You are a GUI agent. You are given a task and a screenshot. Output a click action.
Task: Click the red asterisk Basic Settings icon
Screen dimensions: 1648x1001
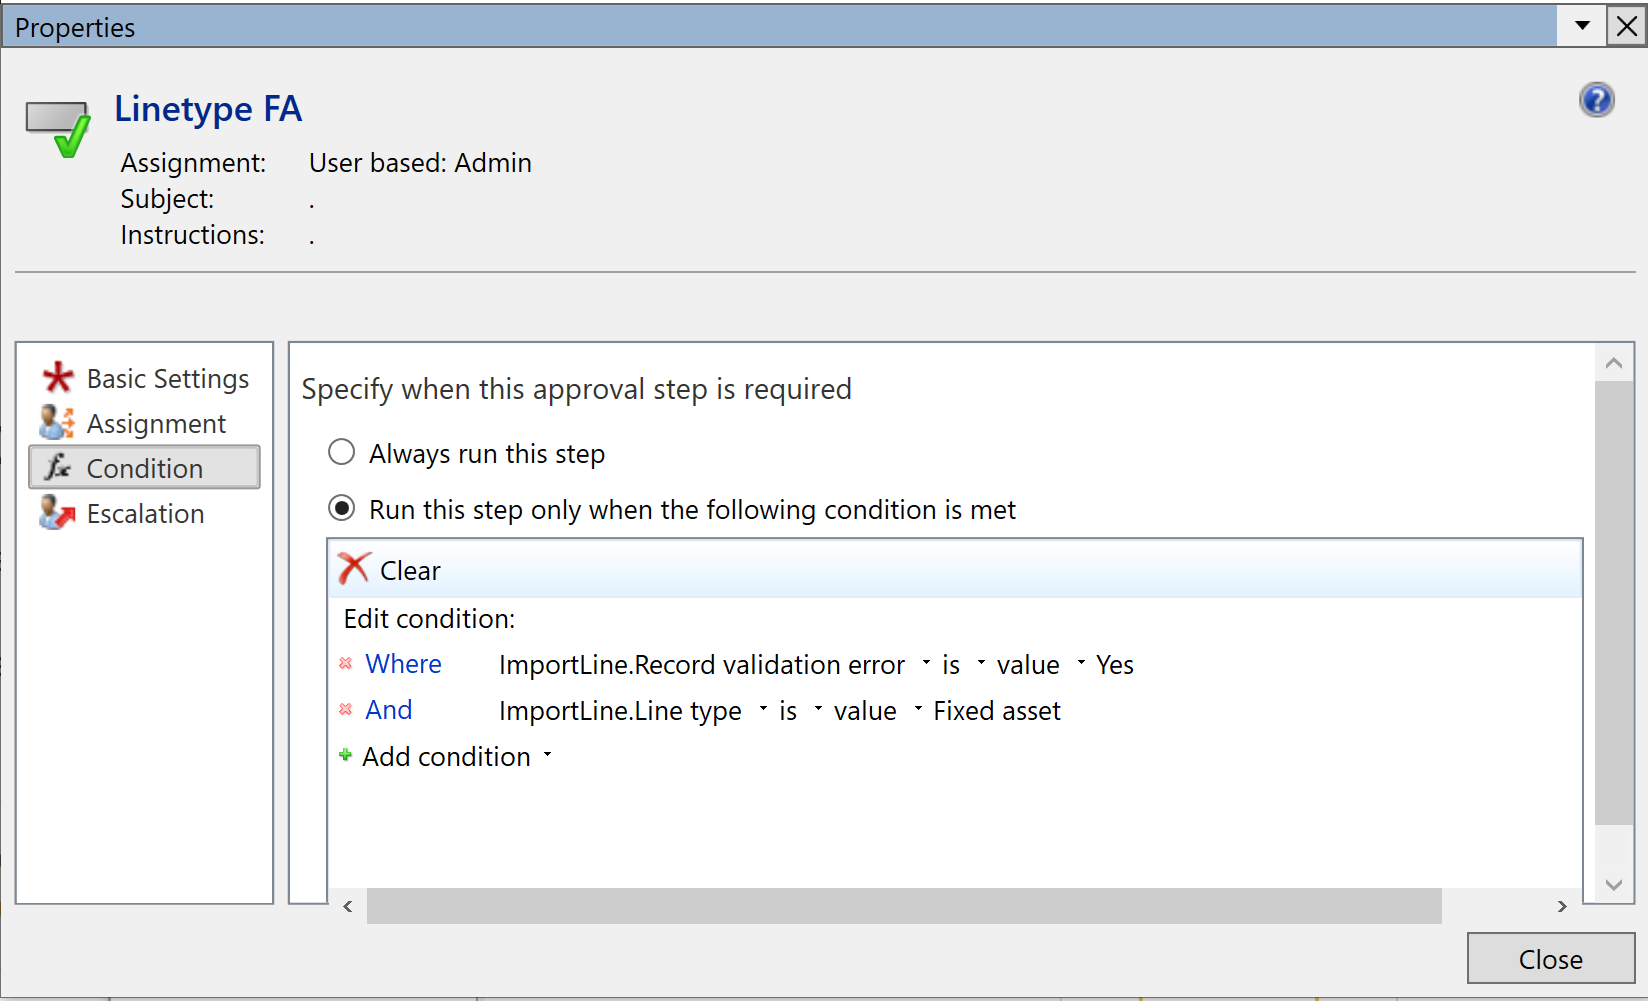58,378
